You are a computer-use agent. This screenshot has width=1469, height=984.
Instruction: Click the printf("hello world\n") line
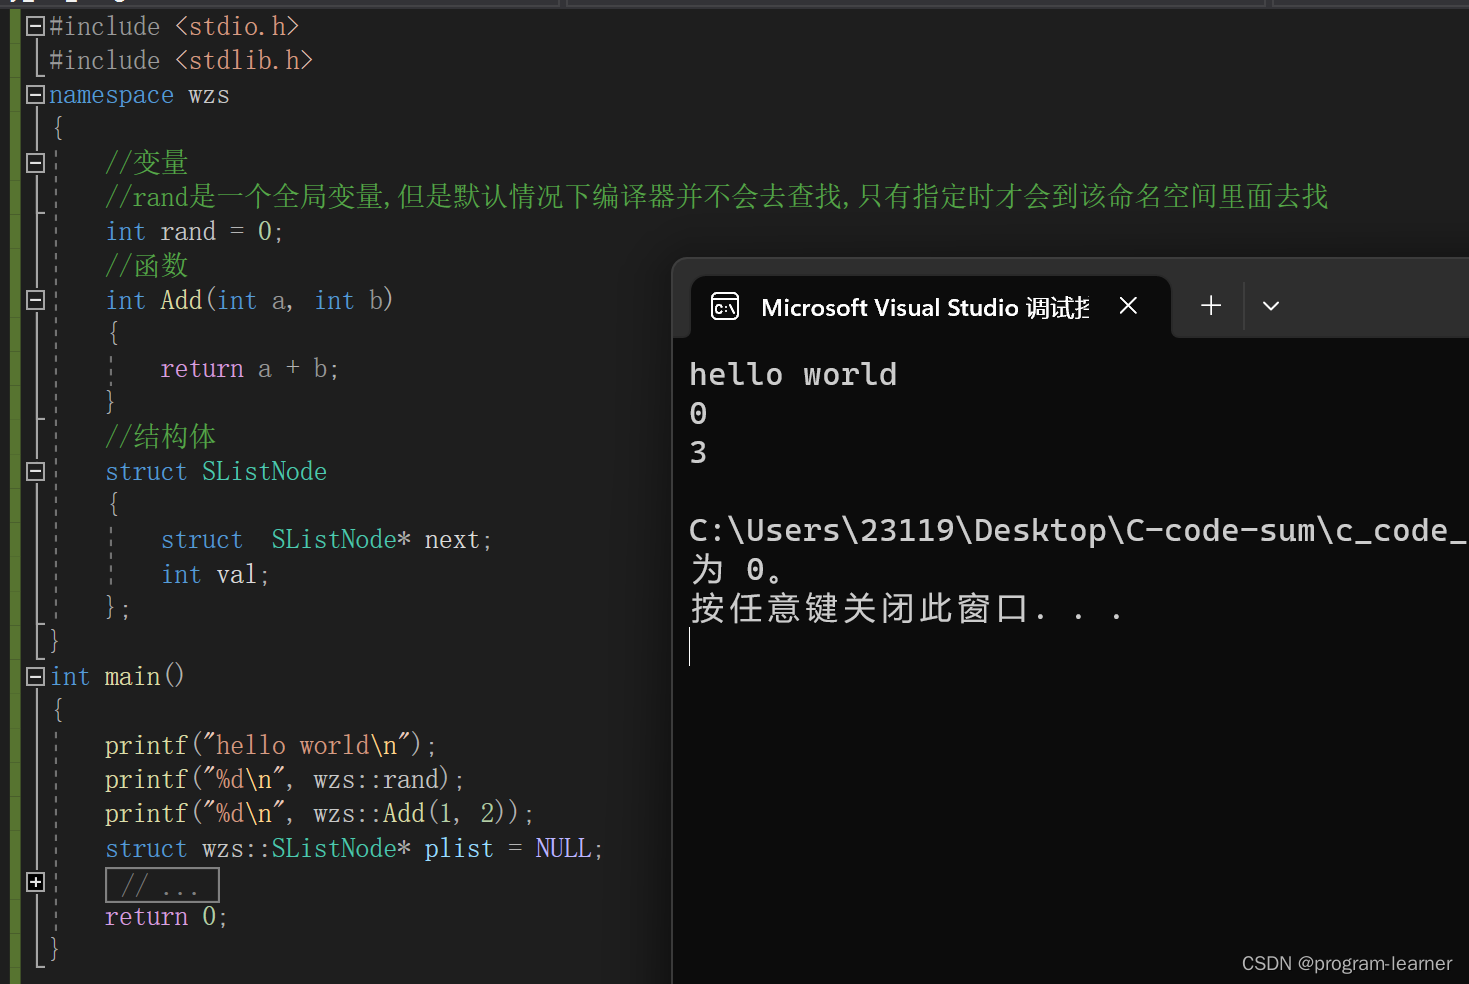(x=270, y=746)
